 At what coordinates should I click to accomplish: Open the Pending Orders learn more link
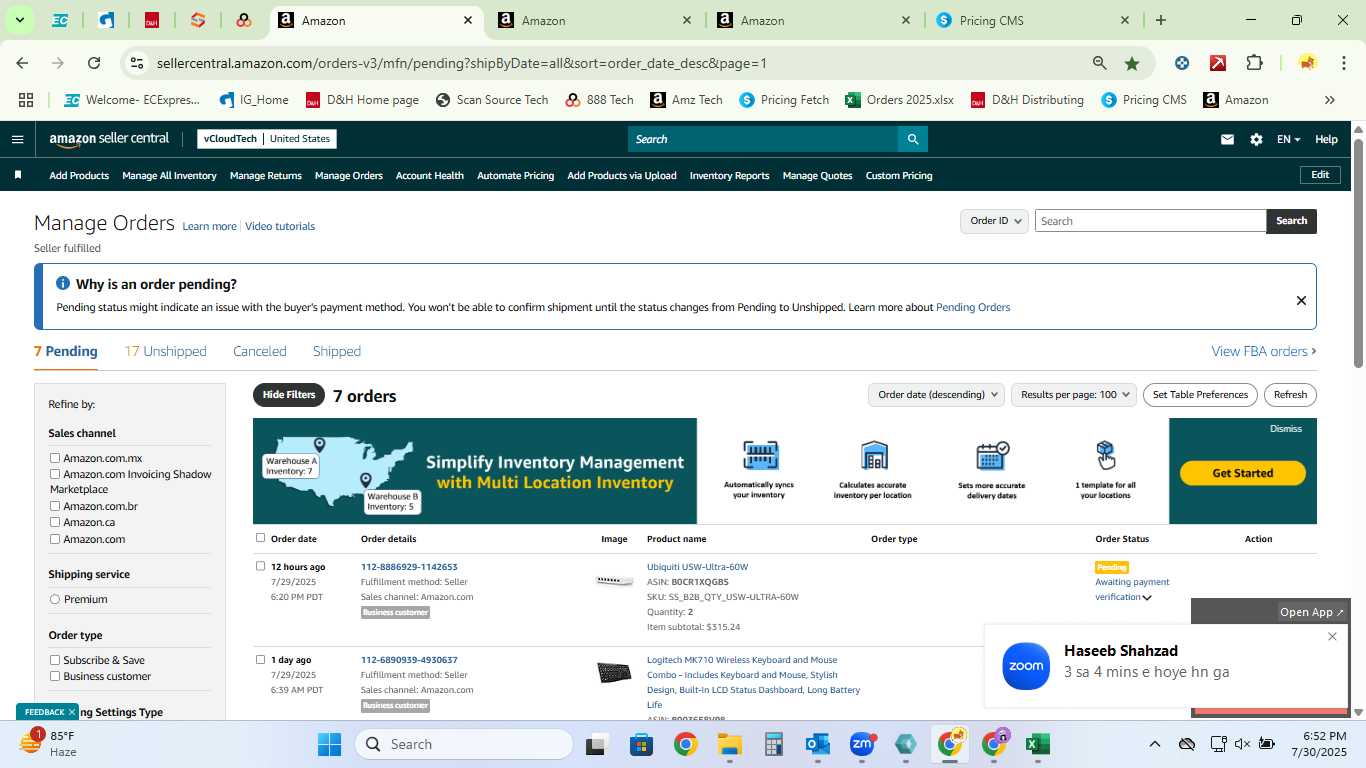point(973,307)
